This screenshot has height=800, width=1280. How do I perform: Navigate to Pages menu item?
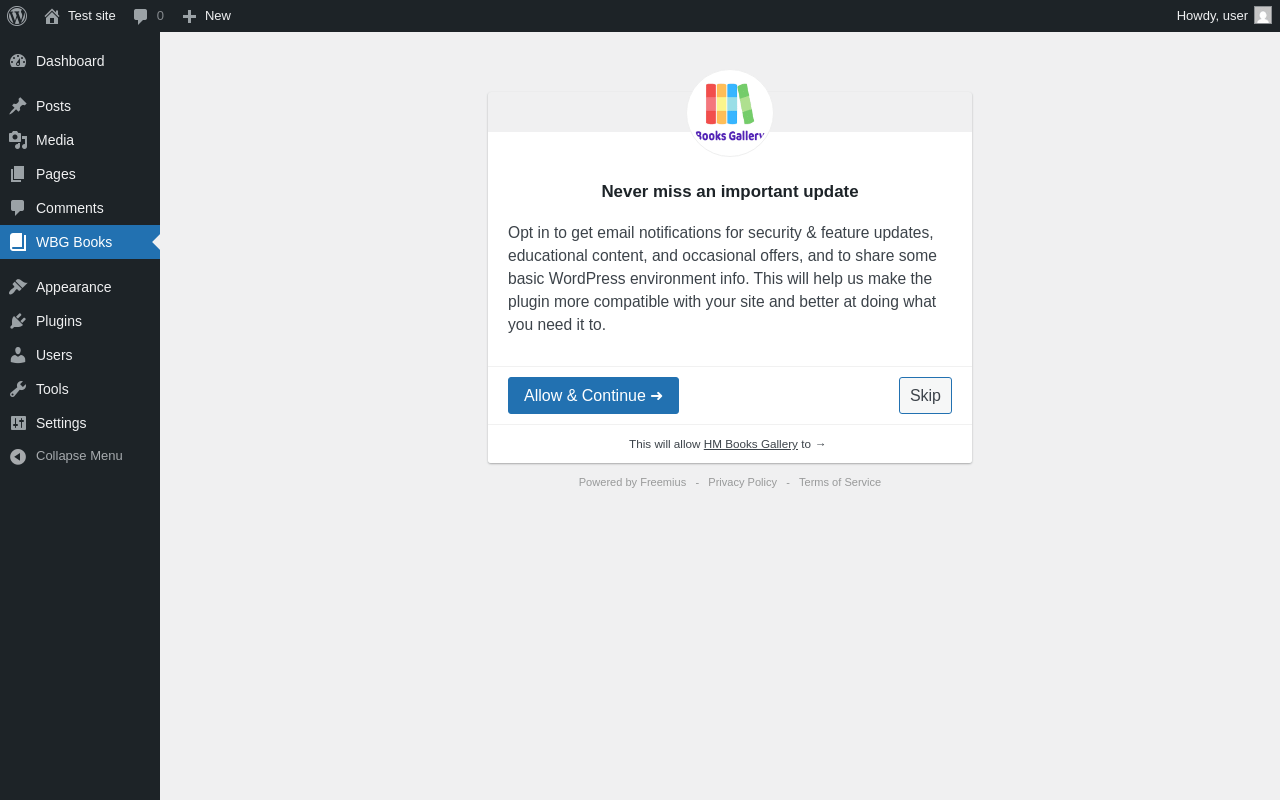point(80,174)
